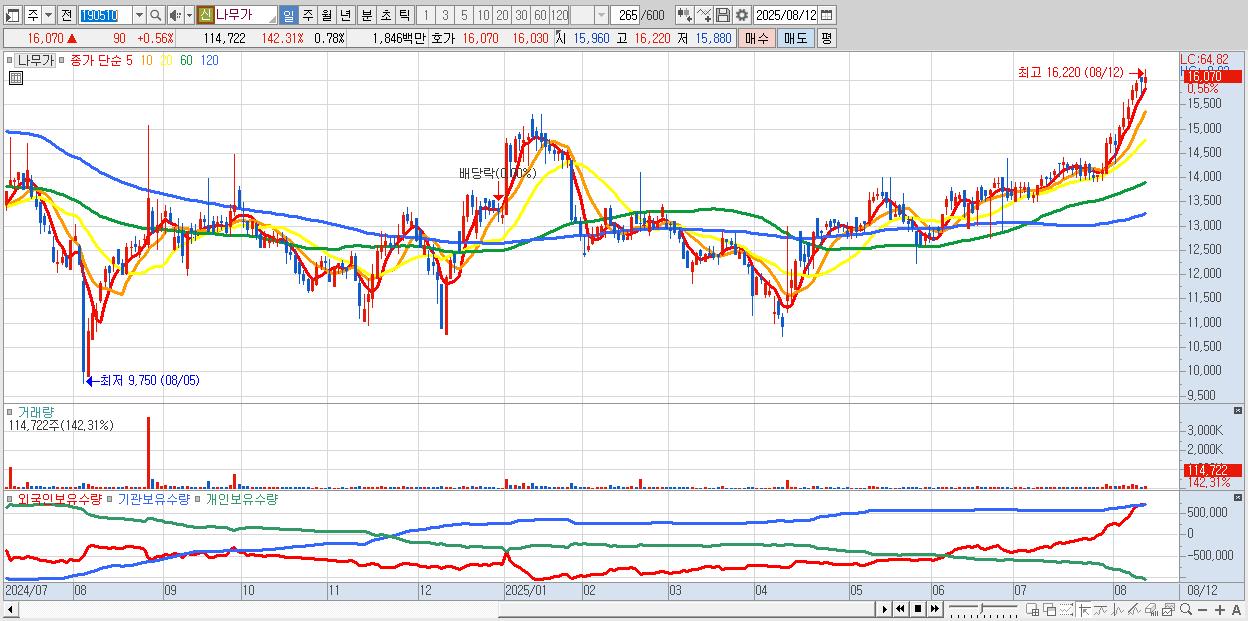Expand the stock code history dropdown
Viewport: 1248px width, 621px height.
pos(139,15)
